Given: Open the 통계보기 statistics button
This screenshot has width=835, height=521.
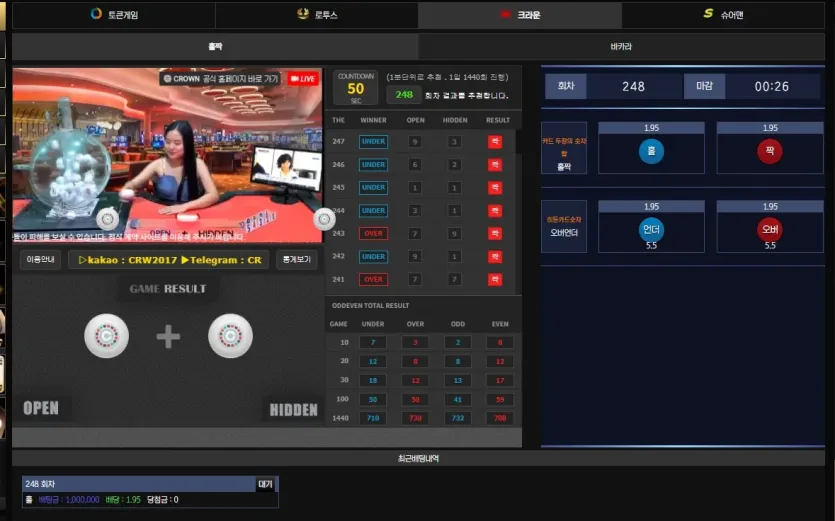Looking at the screenshot, I should click(x=297, y=259).
